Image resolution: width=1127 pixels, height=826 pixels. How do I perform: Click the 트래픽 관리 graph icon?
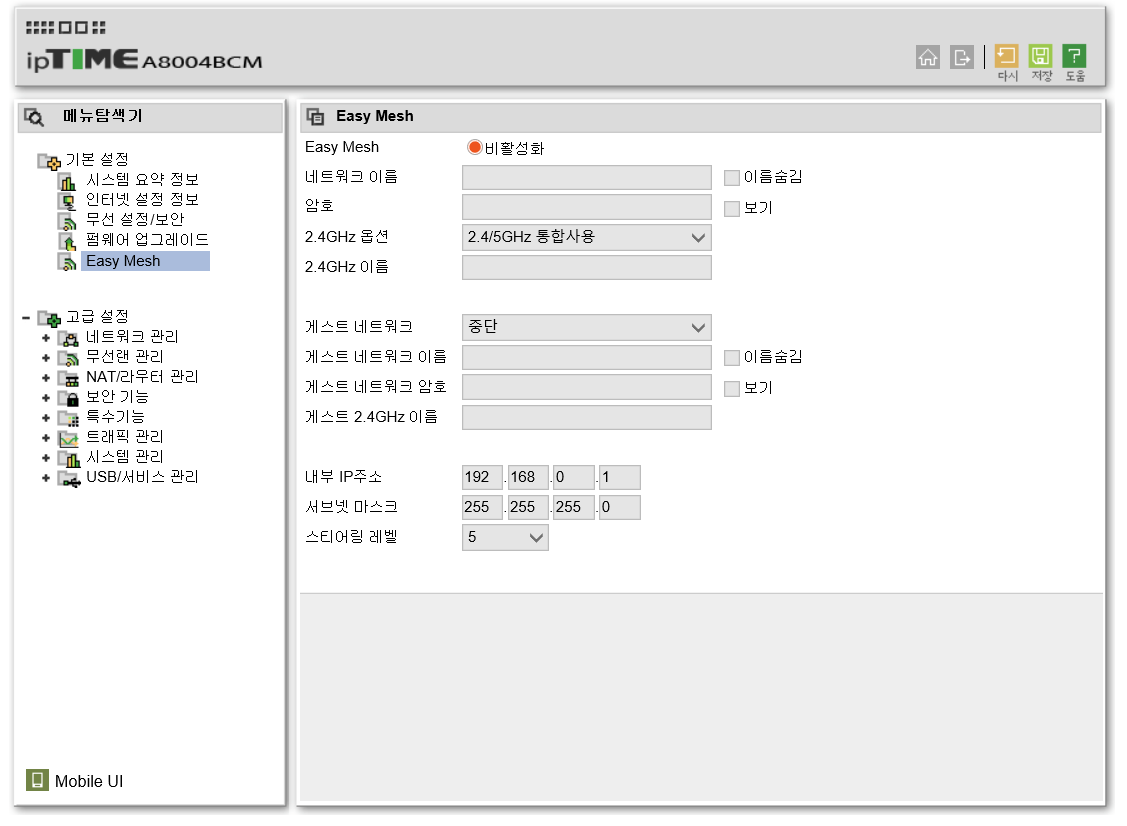click(69, 438)
